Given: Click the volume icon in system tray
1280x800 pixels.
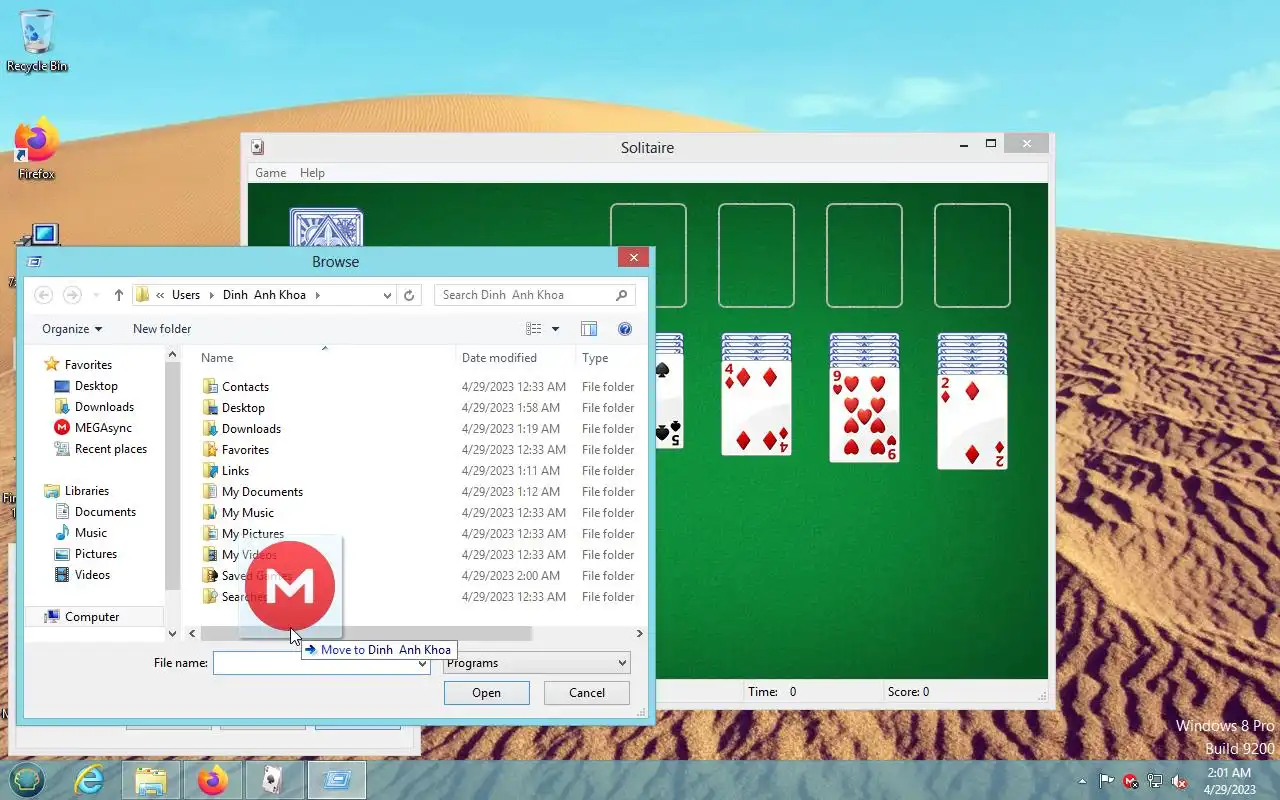Looking at the screenshot, I should tap(1180, 781).
